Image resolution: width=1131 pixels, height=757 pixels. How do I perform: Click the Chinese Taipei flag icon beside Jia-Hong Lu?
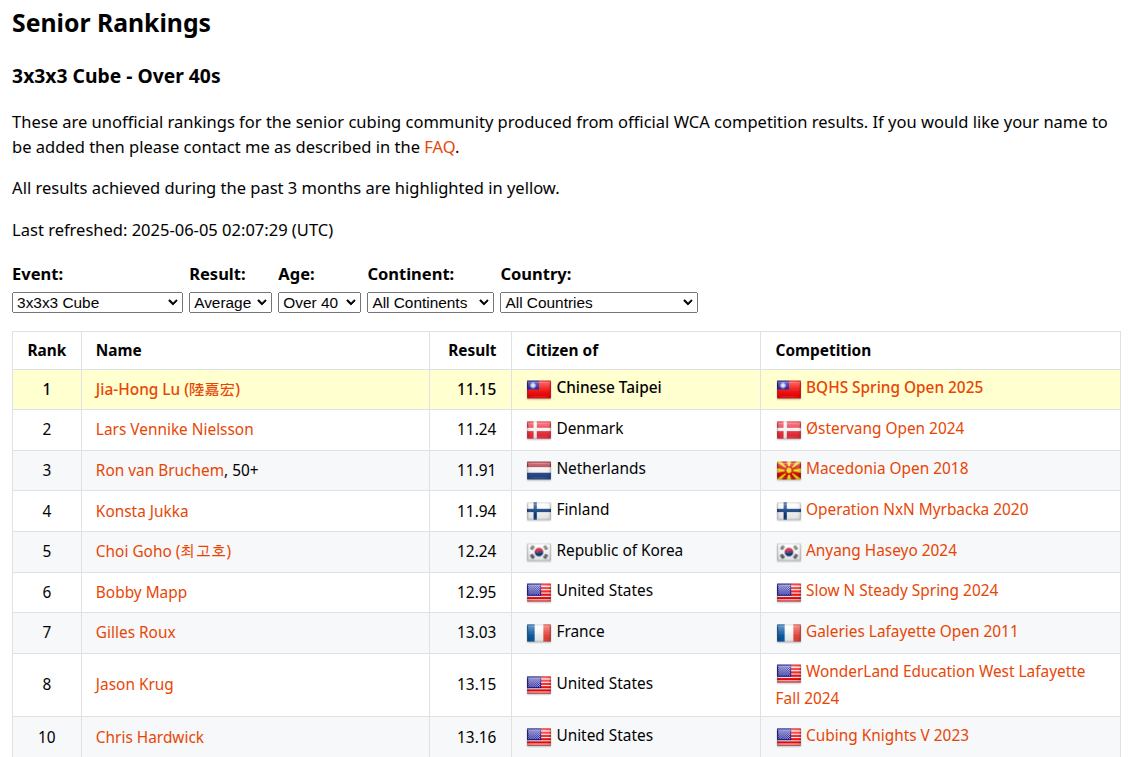[x=538, y=388]
